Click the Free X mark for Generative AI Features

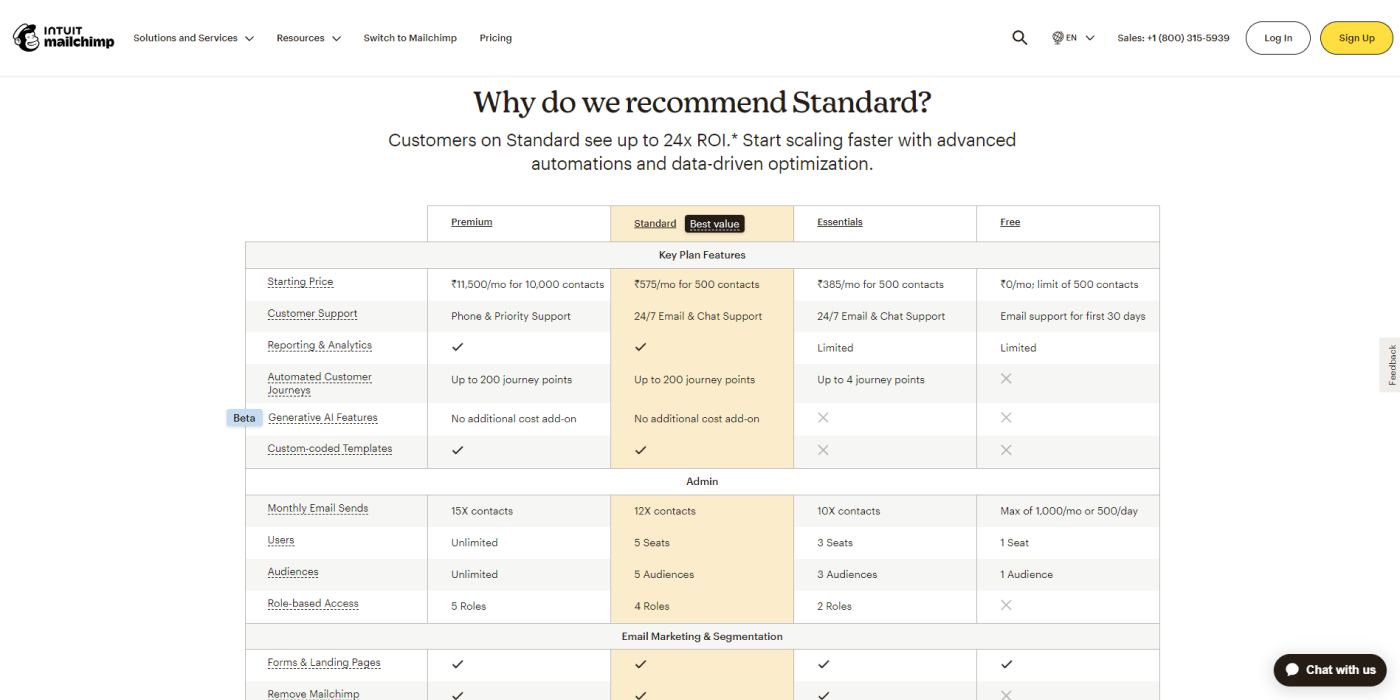point(1006,418)
